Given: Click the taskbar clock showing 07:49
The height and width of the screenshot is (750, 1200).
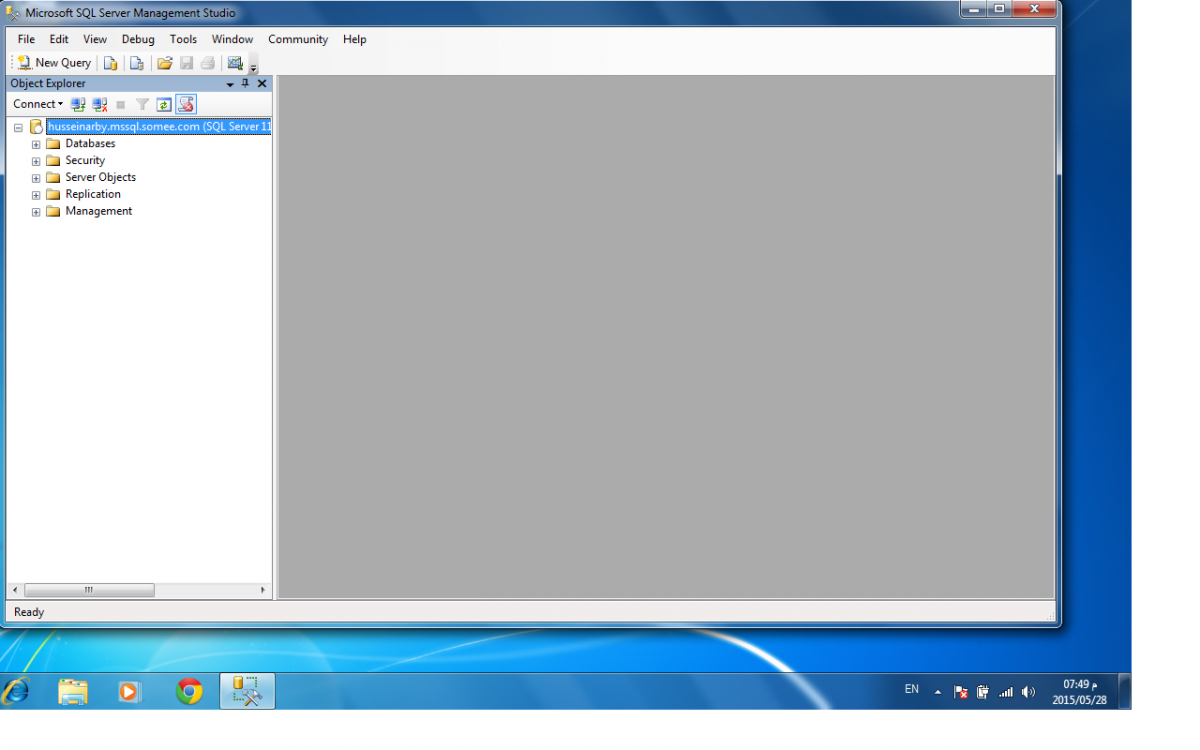Looking at the screenshot, I should 1079,692.
